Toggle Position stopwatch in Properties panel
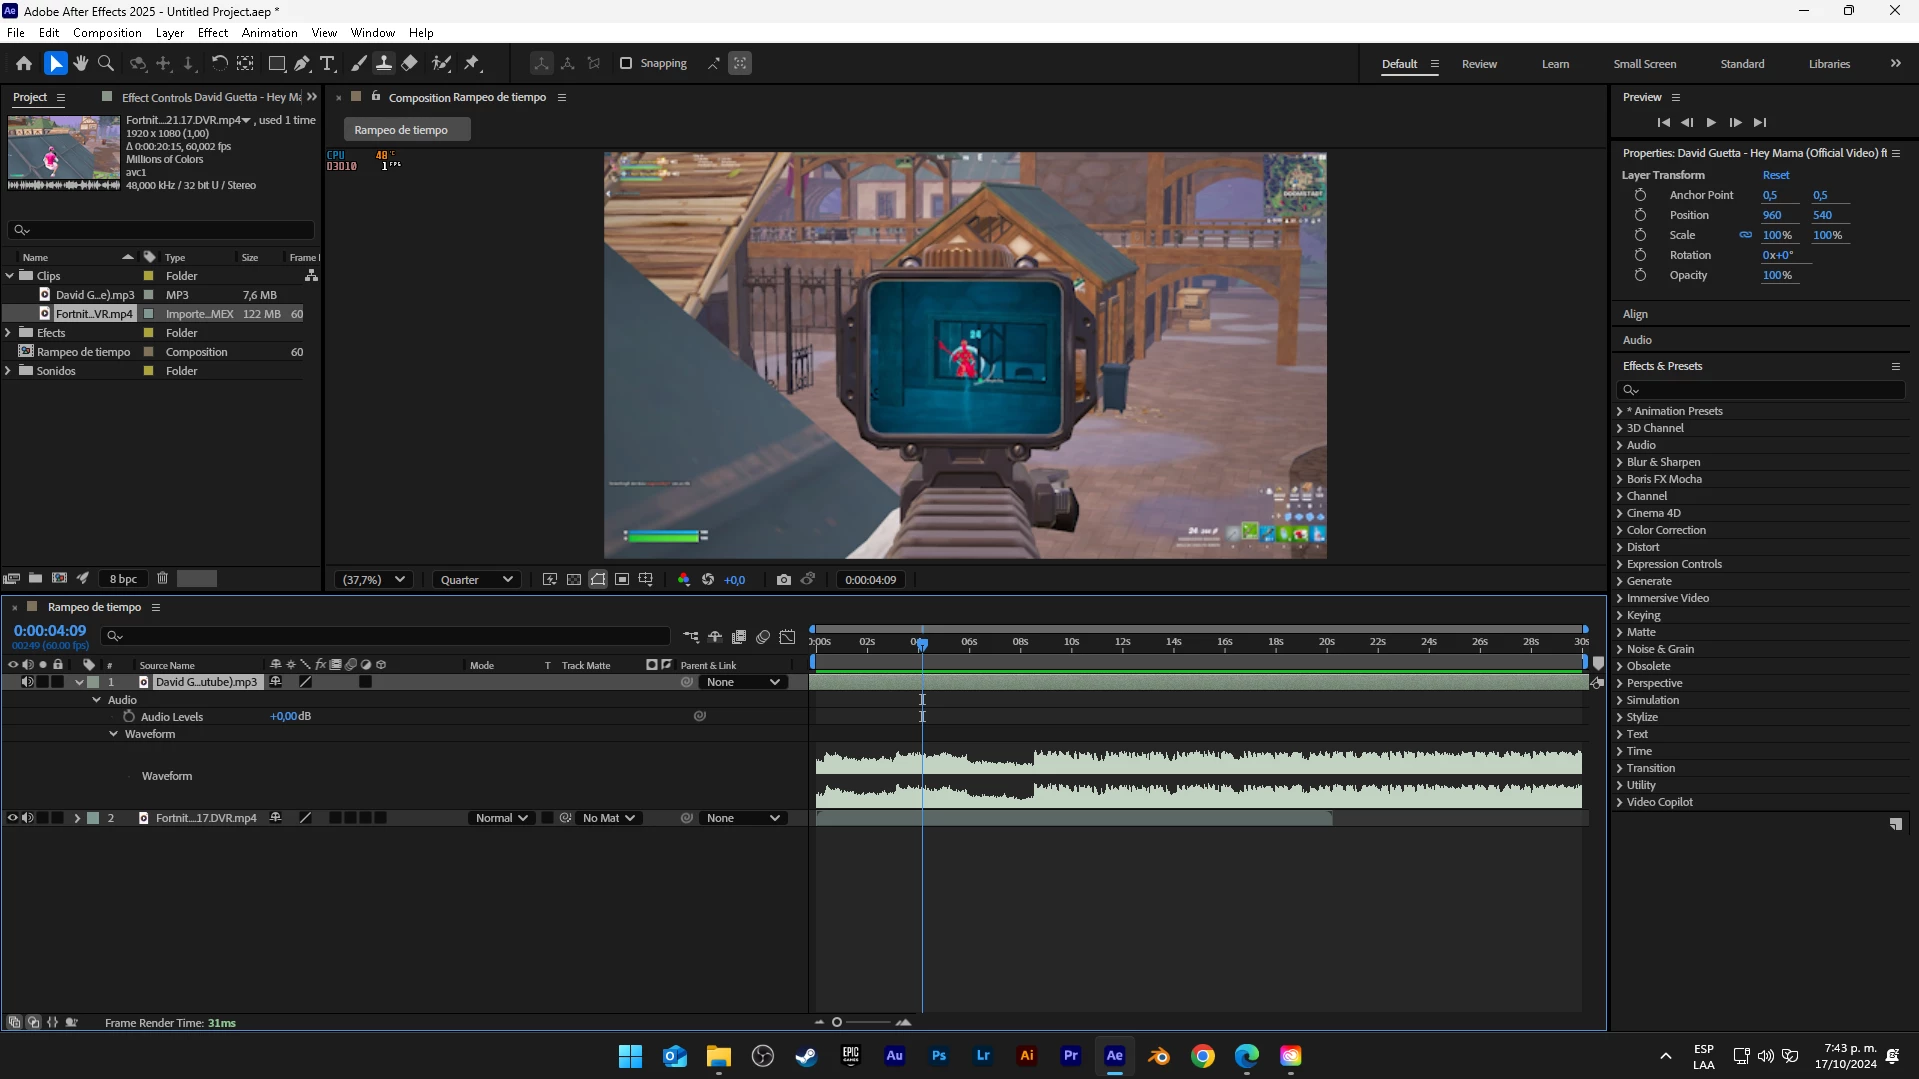 tap(1640, 215)
